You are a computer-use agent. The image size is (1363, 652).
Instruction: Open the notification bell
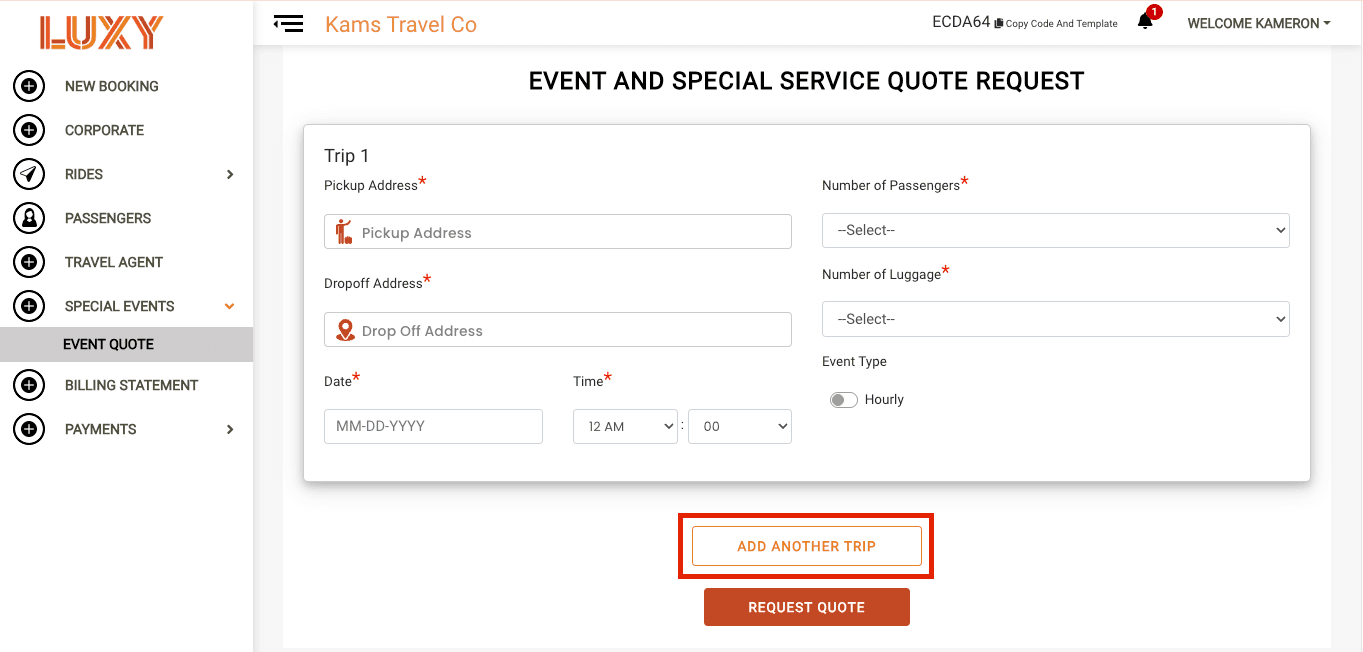click(x=1146, y=21)
